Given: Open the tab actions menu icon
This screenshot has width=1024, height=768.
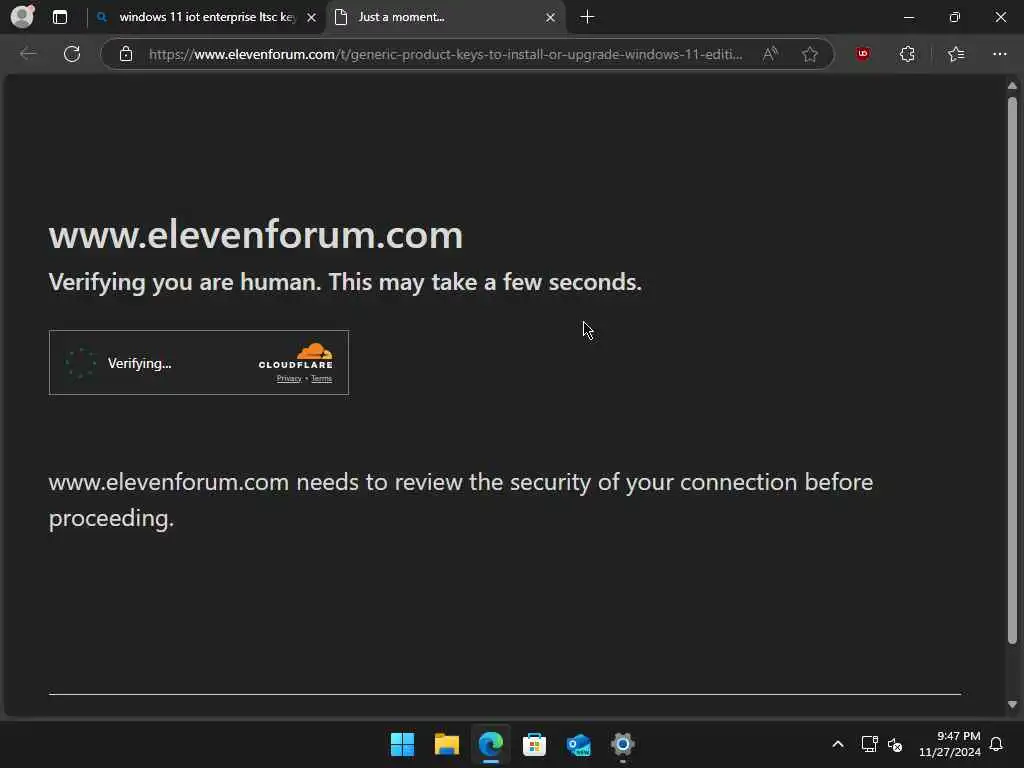Looking at the screenshot, I should (60, 17).
